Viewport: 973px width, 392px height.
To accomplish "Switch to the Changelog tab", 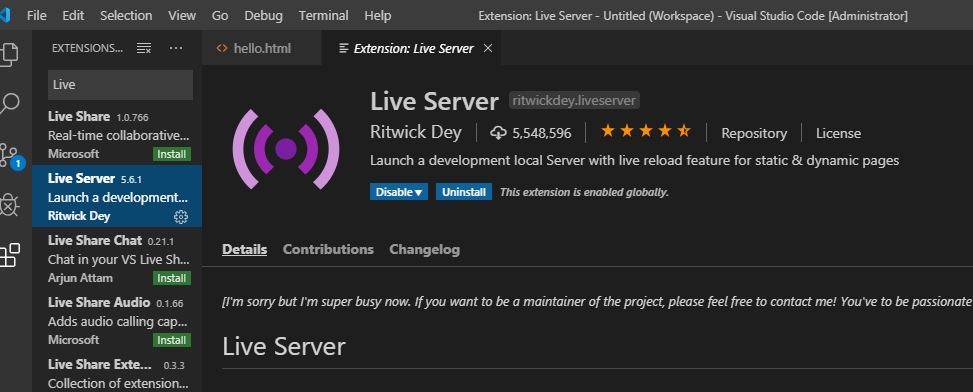I will point(424,249).
